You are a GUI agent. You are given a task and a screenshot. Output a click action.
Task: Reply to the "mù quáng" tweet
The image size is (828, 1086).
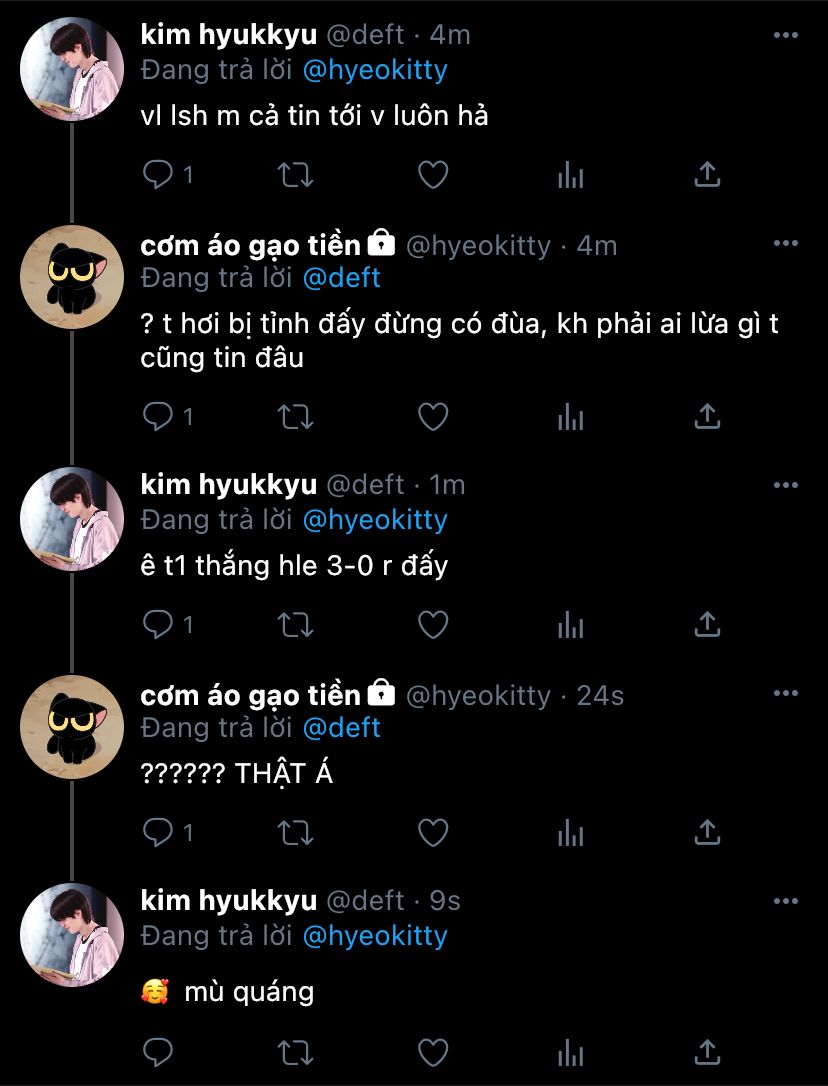(158, 1051)
